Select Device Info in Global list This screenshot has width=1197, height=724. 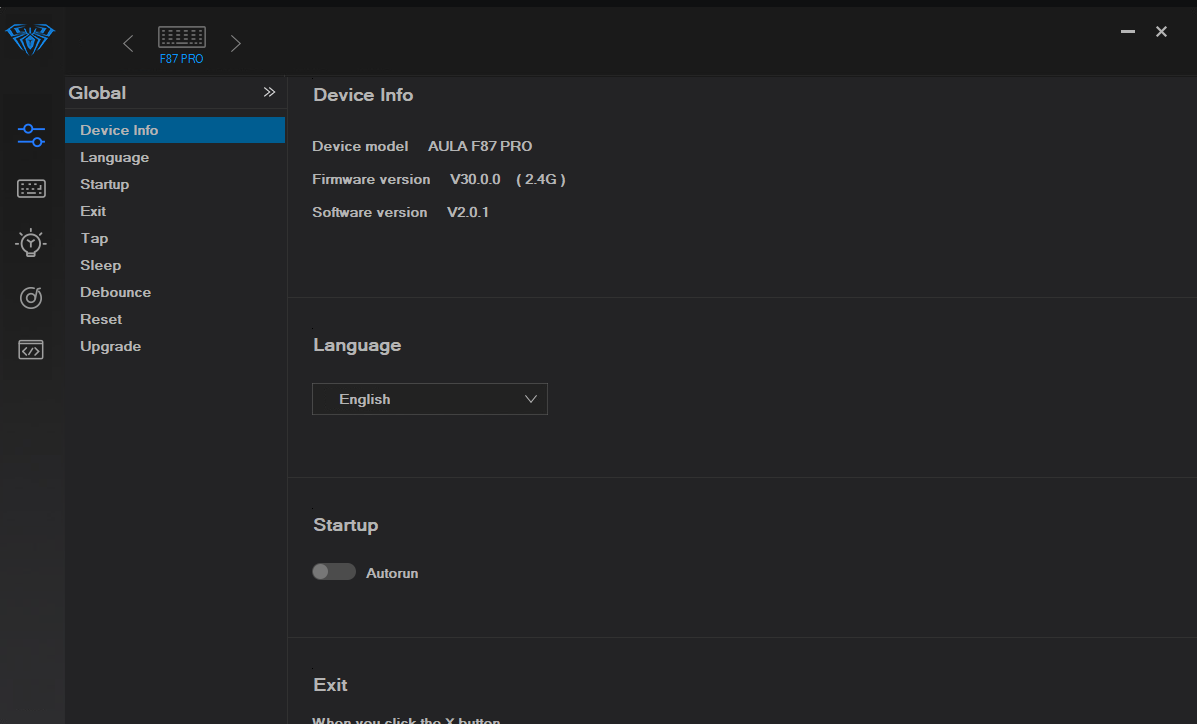pyautogui.click(x=175, y=130)
